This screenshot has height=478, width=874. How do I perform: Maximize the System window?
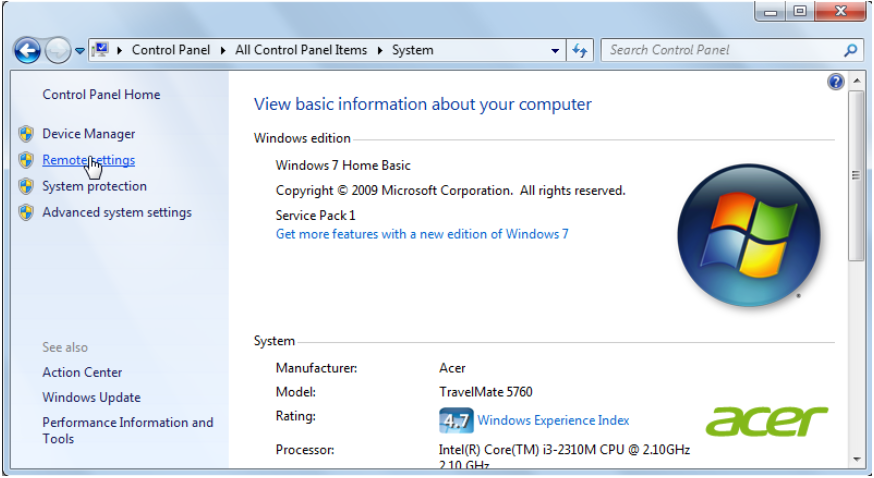[x=800, y=11]
